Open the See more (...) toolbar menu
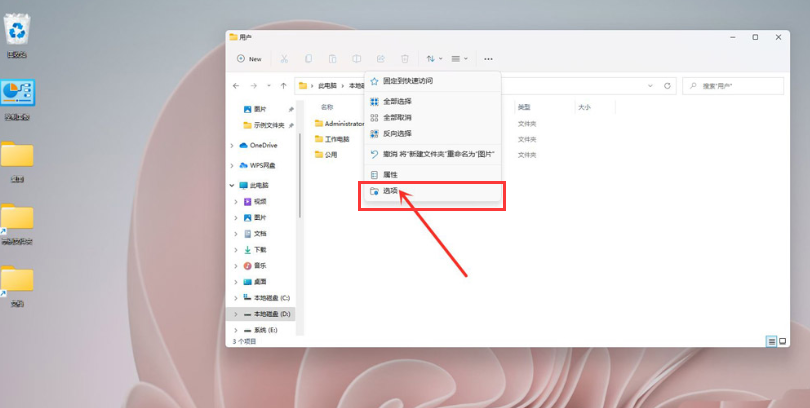The height and width of the screenshot is (408, 810). pos(488,59)
